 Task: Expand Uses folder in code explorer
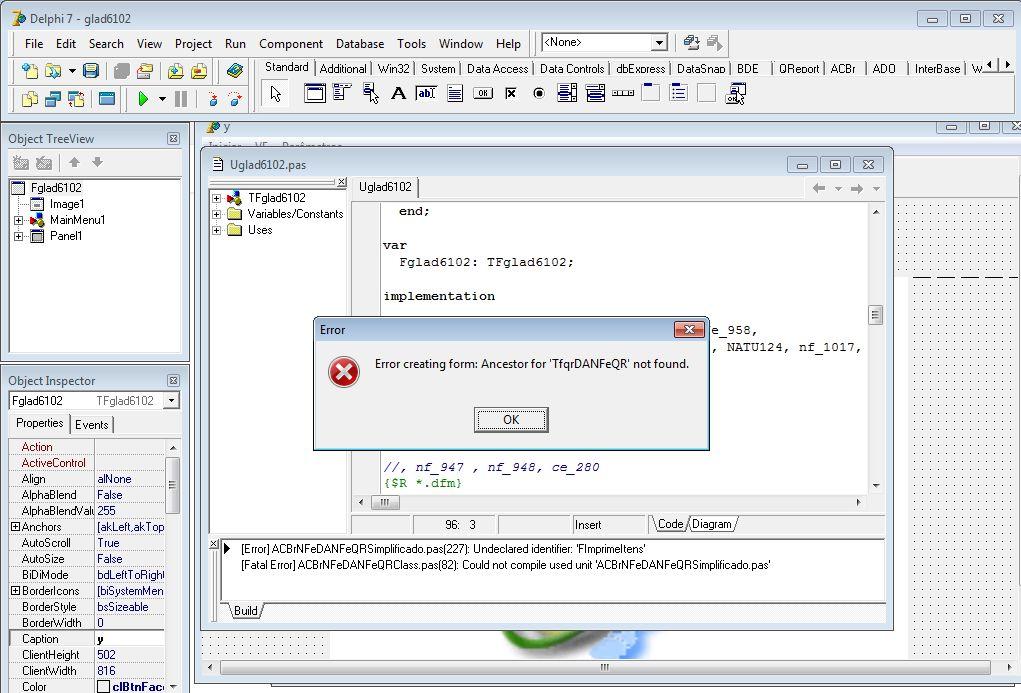[216, 231]
